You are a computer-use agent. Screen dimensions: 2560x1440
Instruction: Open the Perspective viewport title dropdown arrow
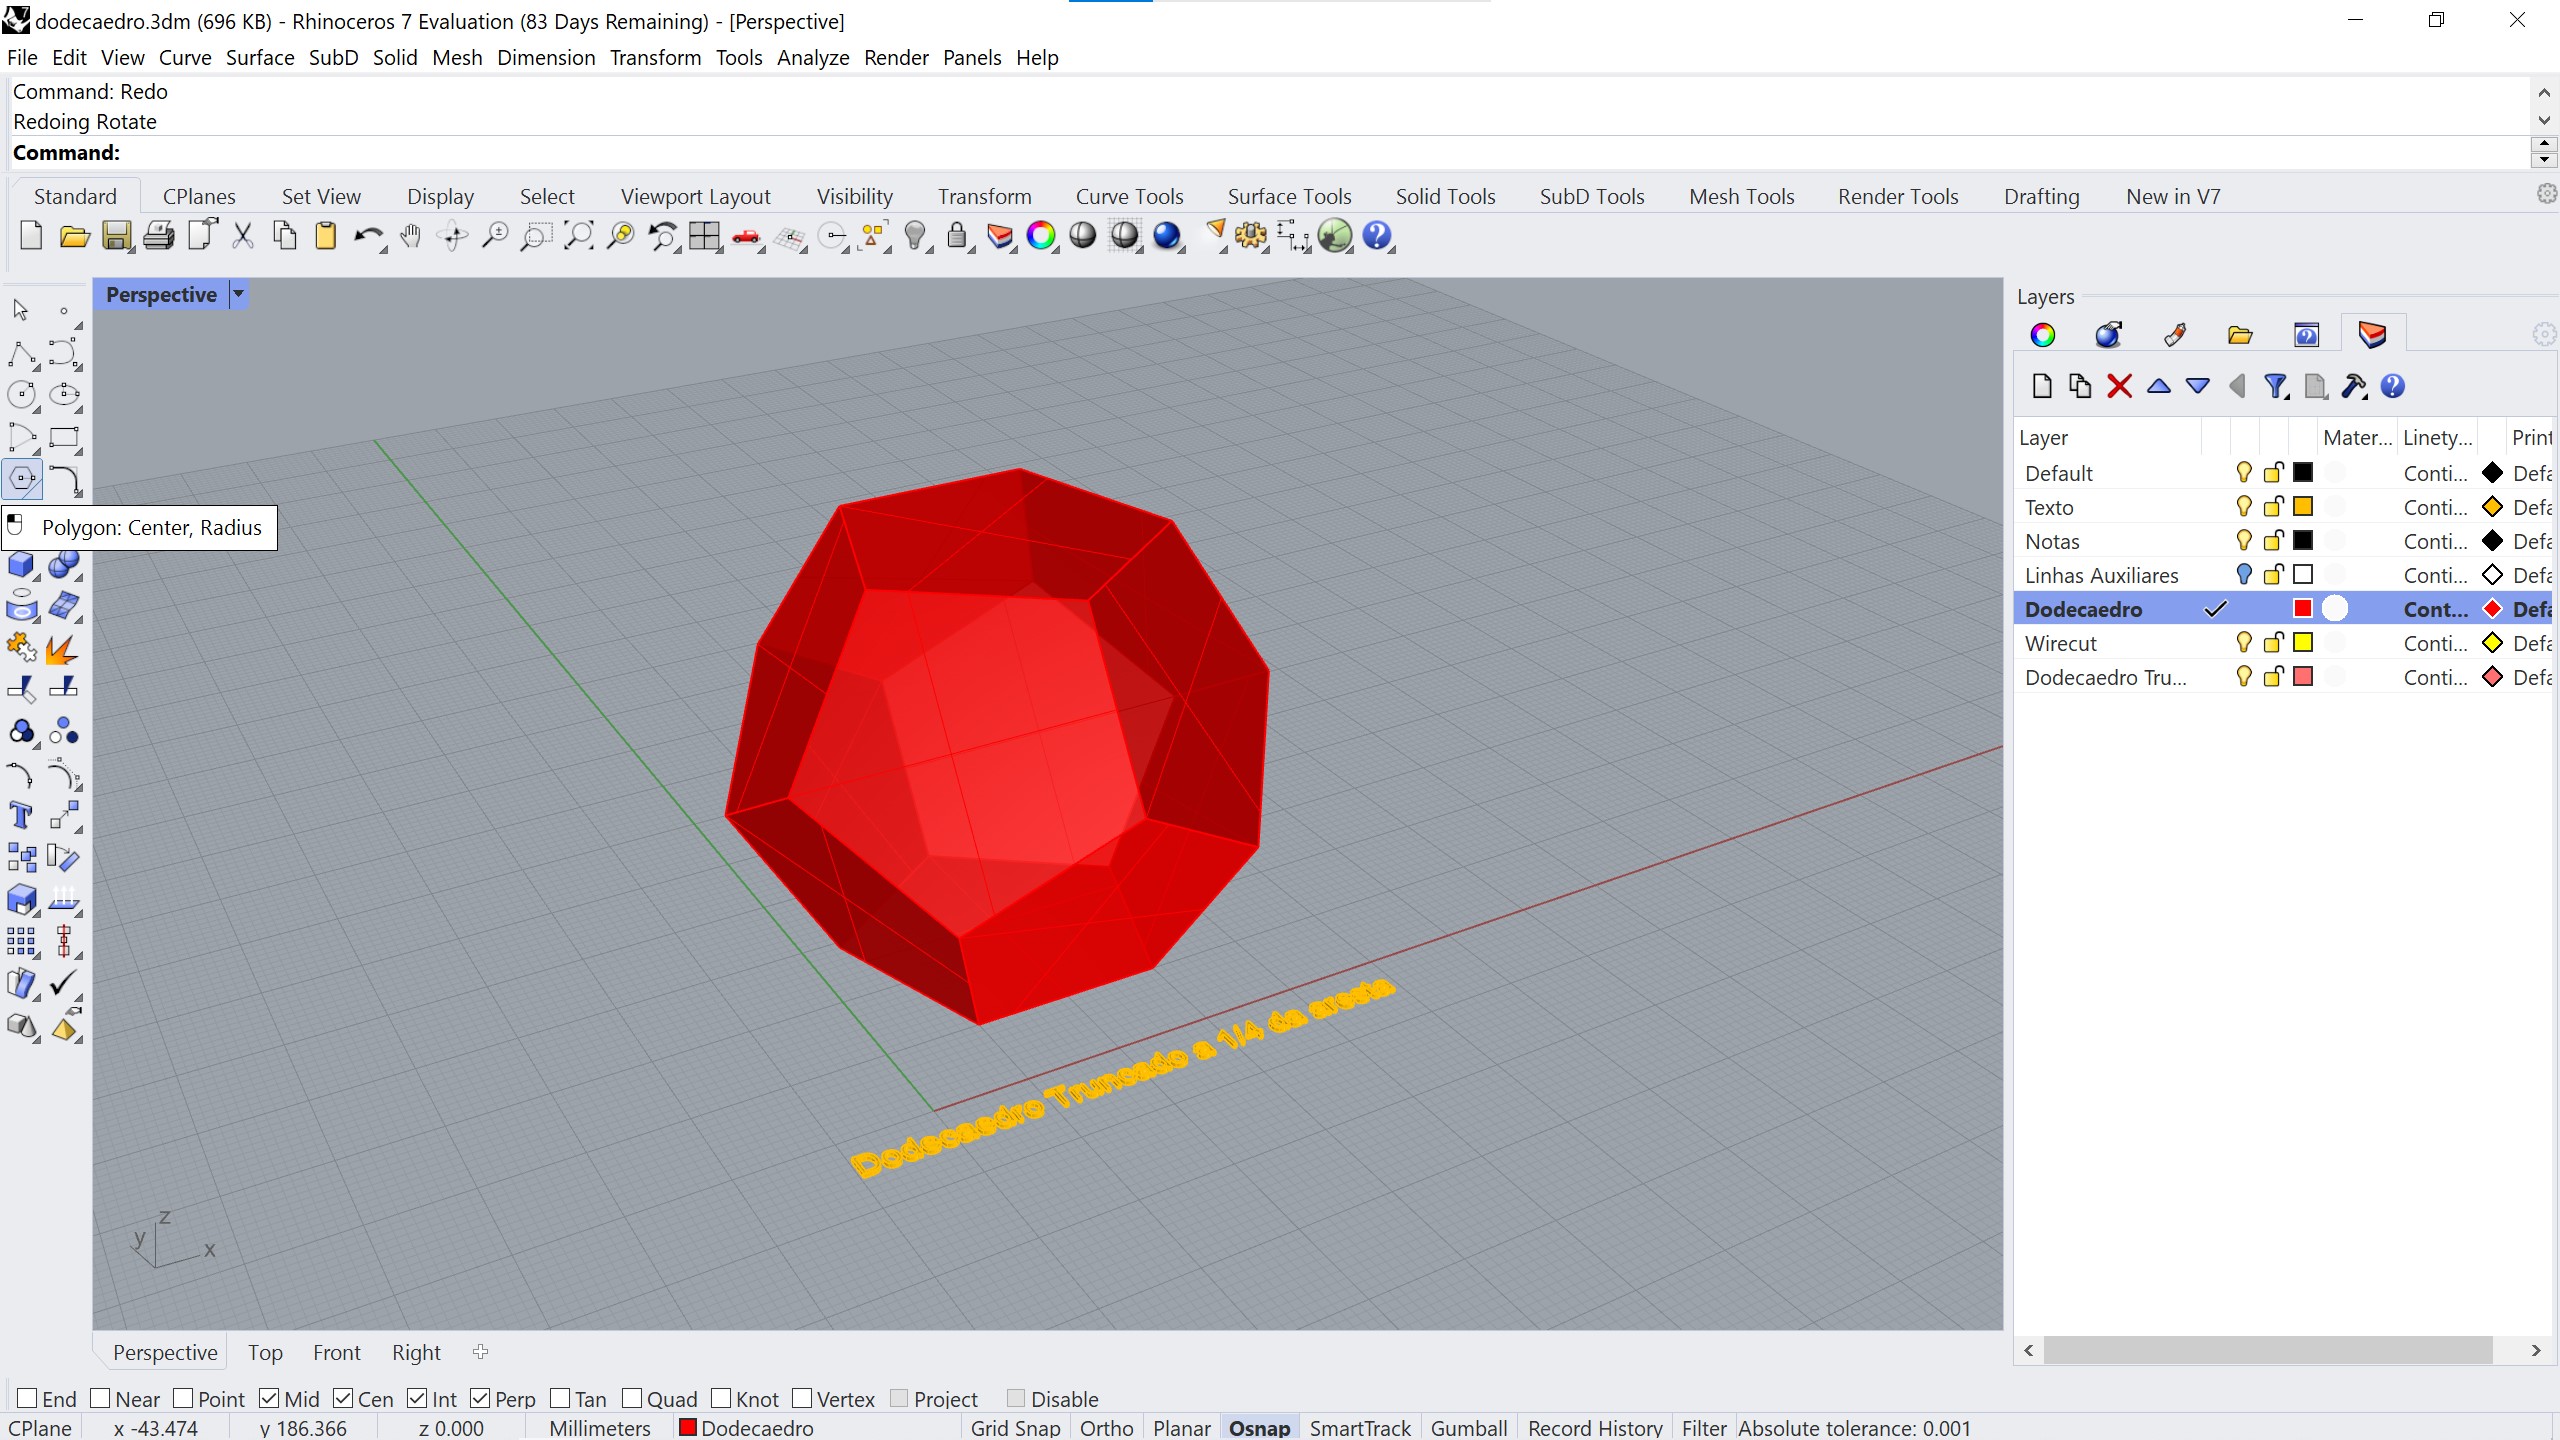pos(238,294)
